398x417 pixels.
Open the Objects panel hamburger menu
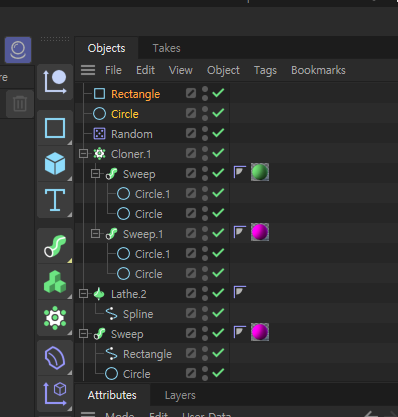coord(88,70)
